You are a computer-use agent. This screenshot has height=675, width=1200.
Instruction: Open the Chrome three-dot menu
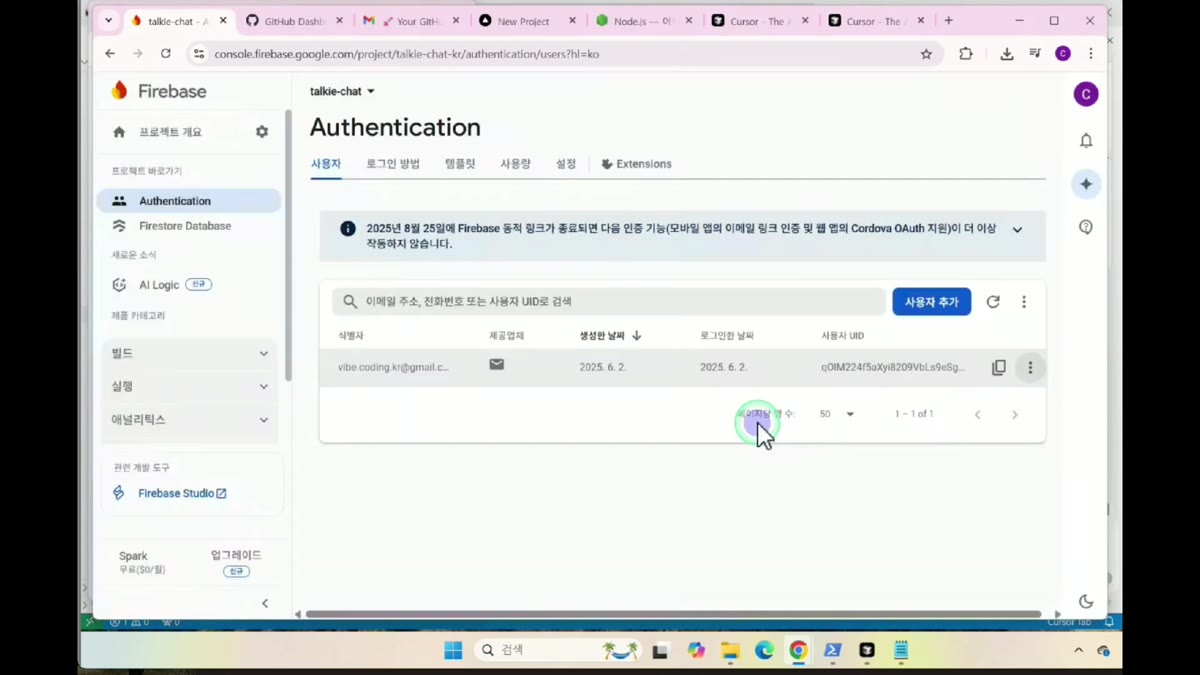click(x=1091, y=54)
